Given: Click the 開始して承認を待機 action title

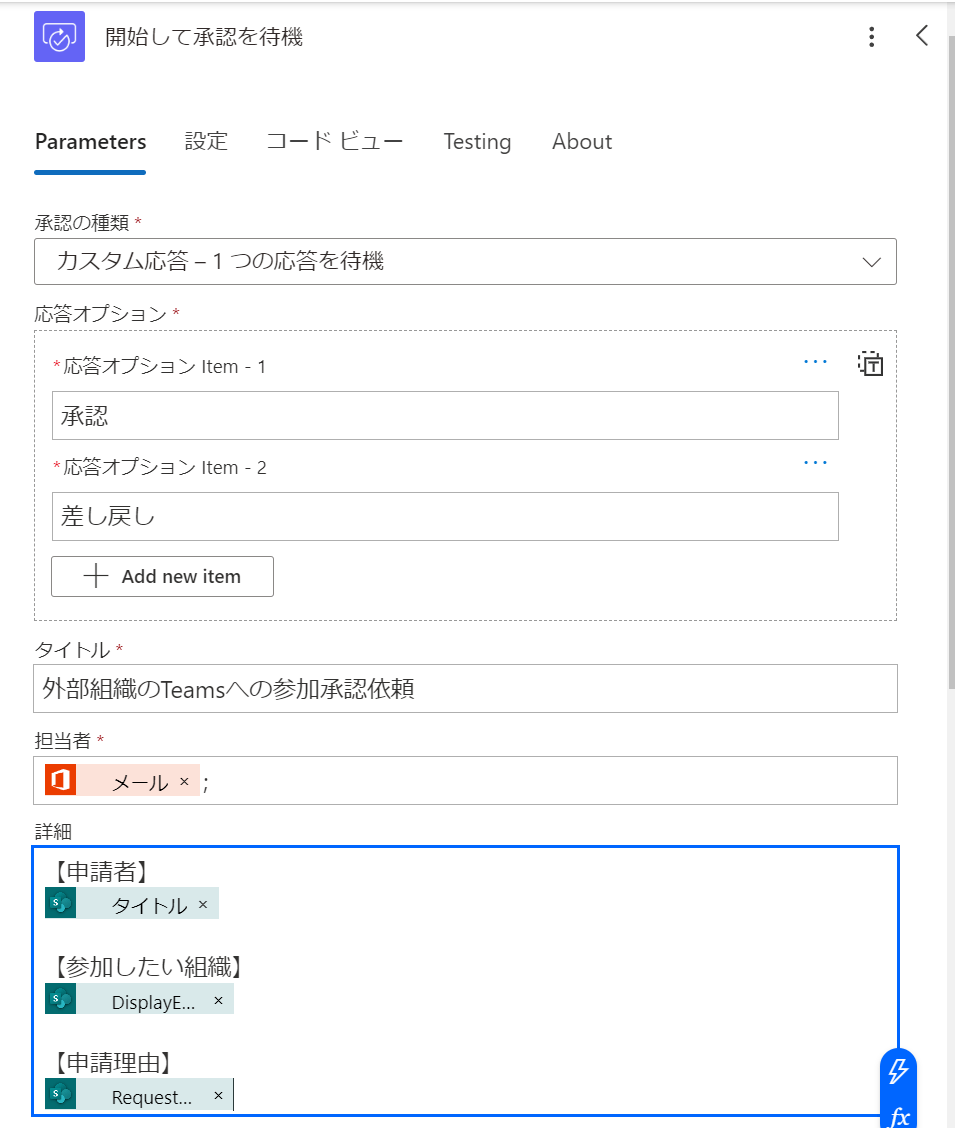Looking at the screenshot, I should coord(204,37).
